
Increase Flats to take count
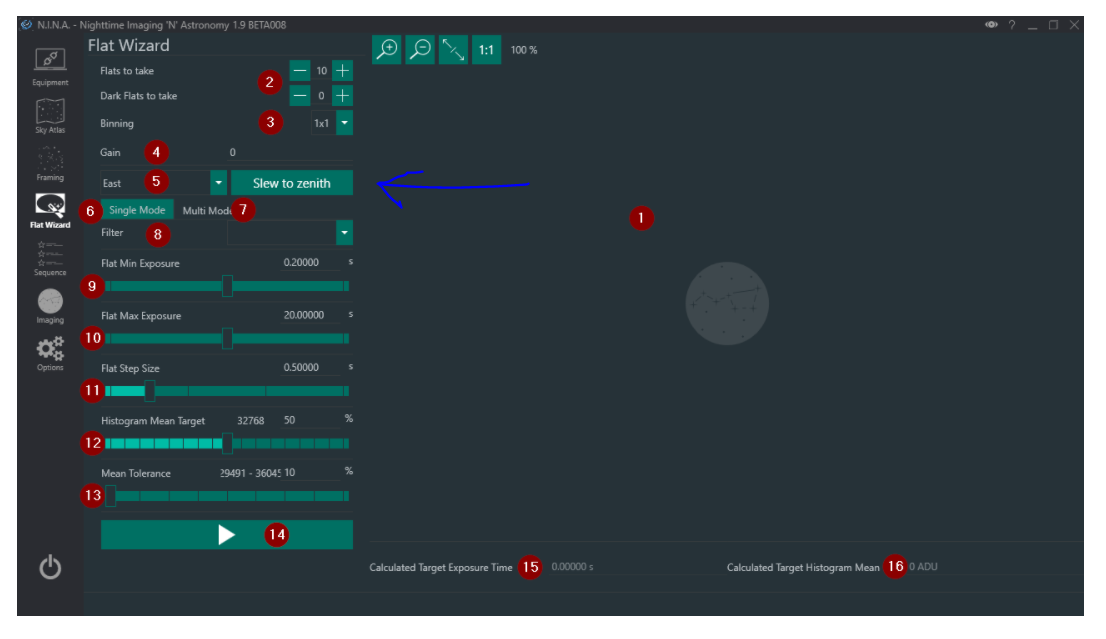tap(342, 71)
